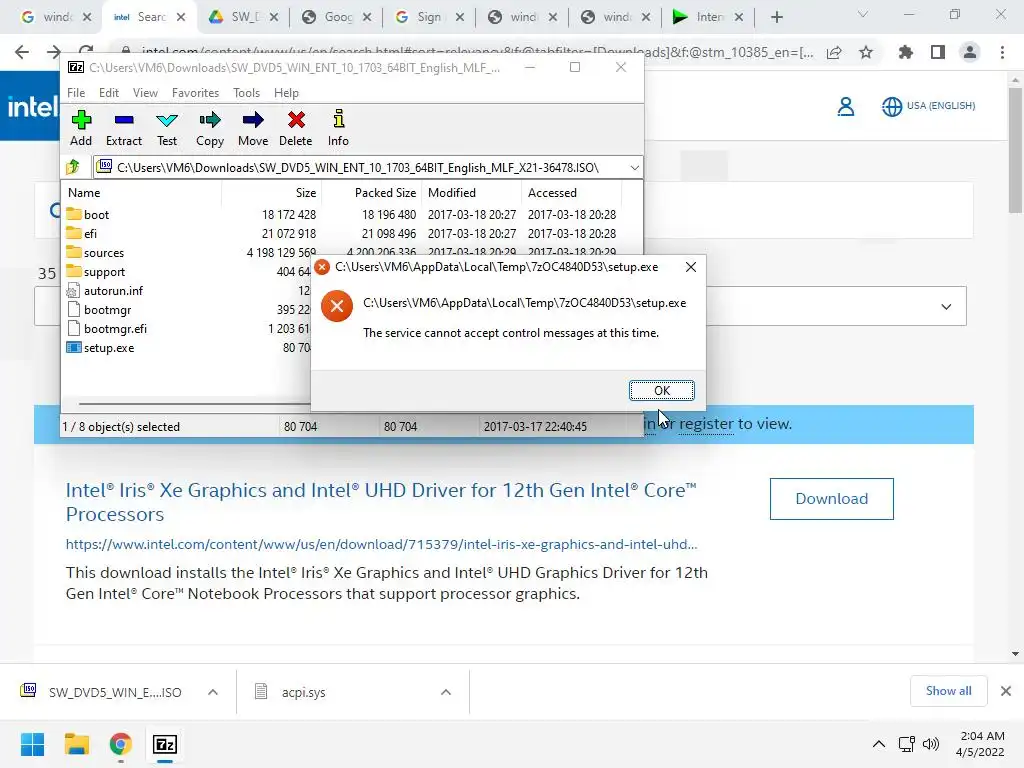Open Chrome three-dot menu
The width and height of the screenshot is (1024, 768).
(x=1002, y=52)
